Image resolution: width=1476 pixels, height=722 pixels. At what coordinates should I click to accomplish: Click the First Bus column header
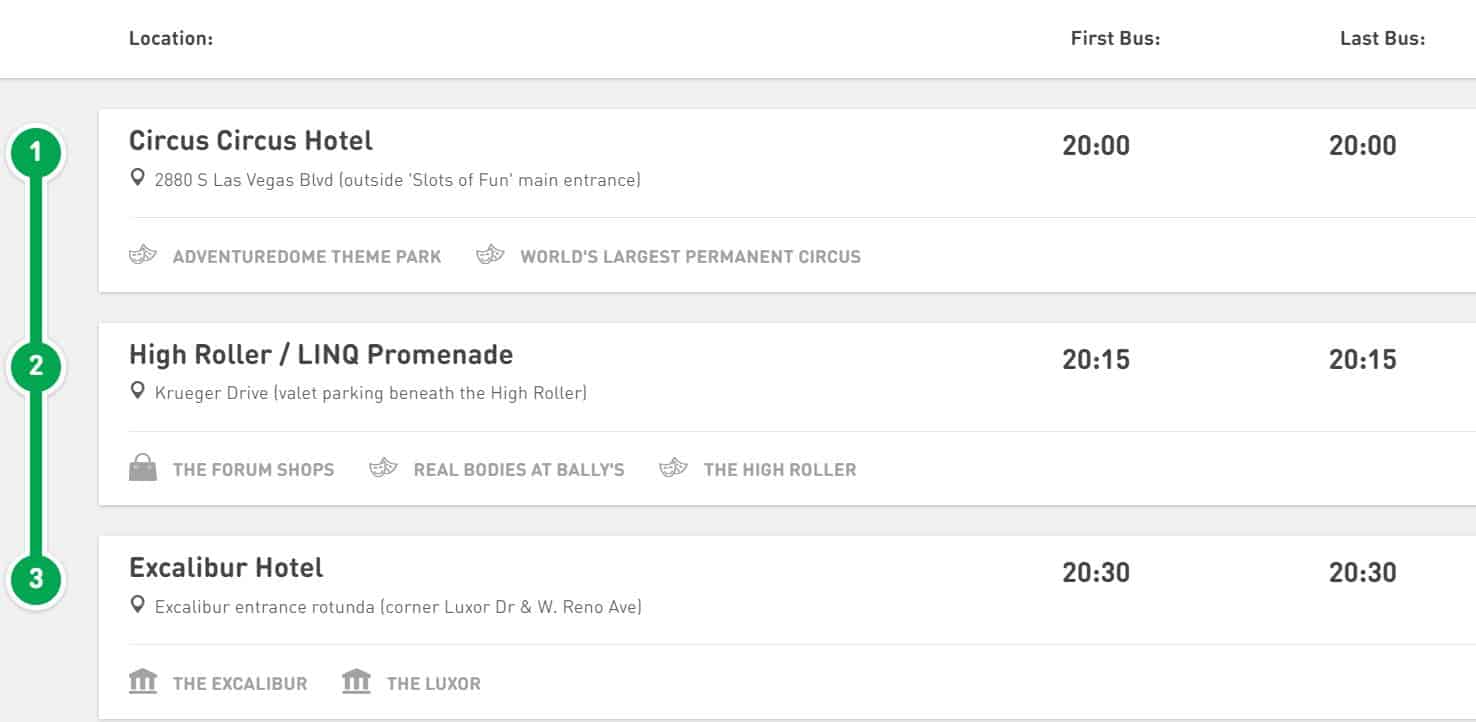(1115, 39)
